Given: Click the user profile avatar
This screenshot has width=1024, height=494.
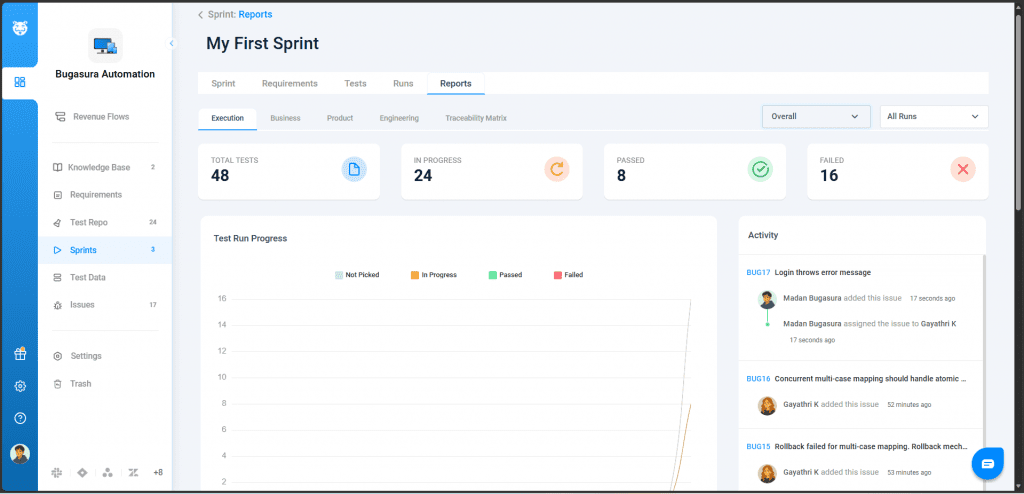Looking at the screenshot, I should click(x=20, y=454).
